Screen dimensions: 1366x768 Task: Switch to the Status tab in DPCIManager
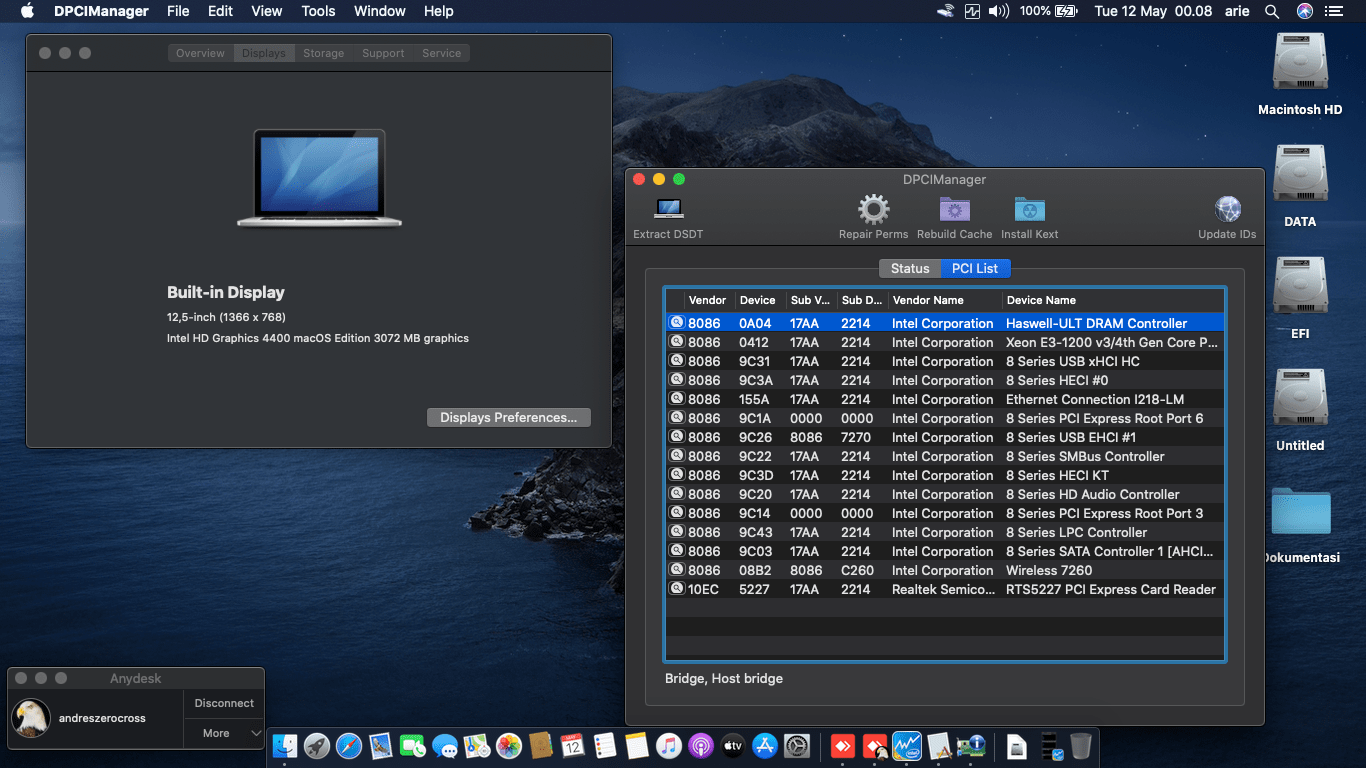[910, 268]
